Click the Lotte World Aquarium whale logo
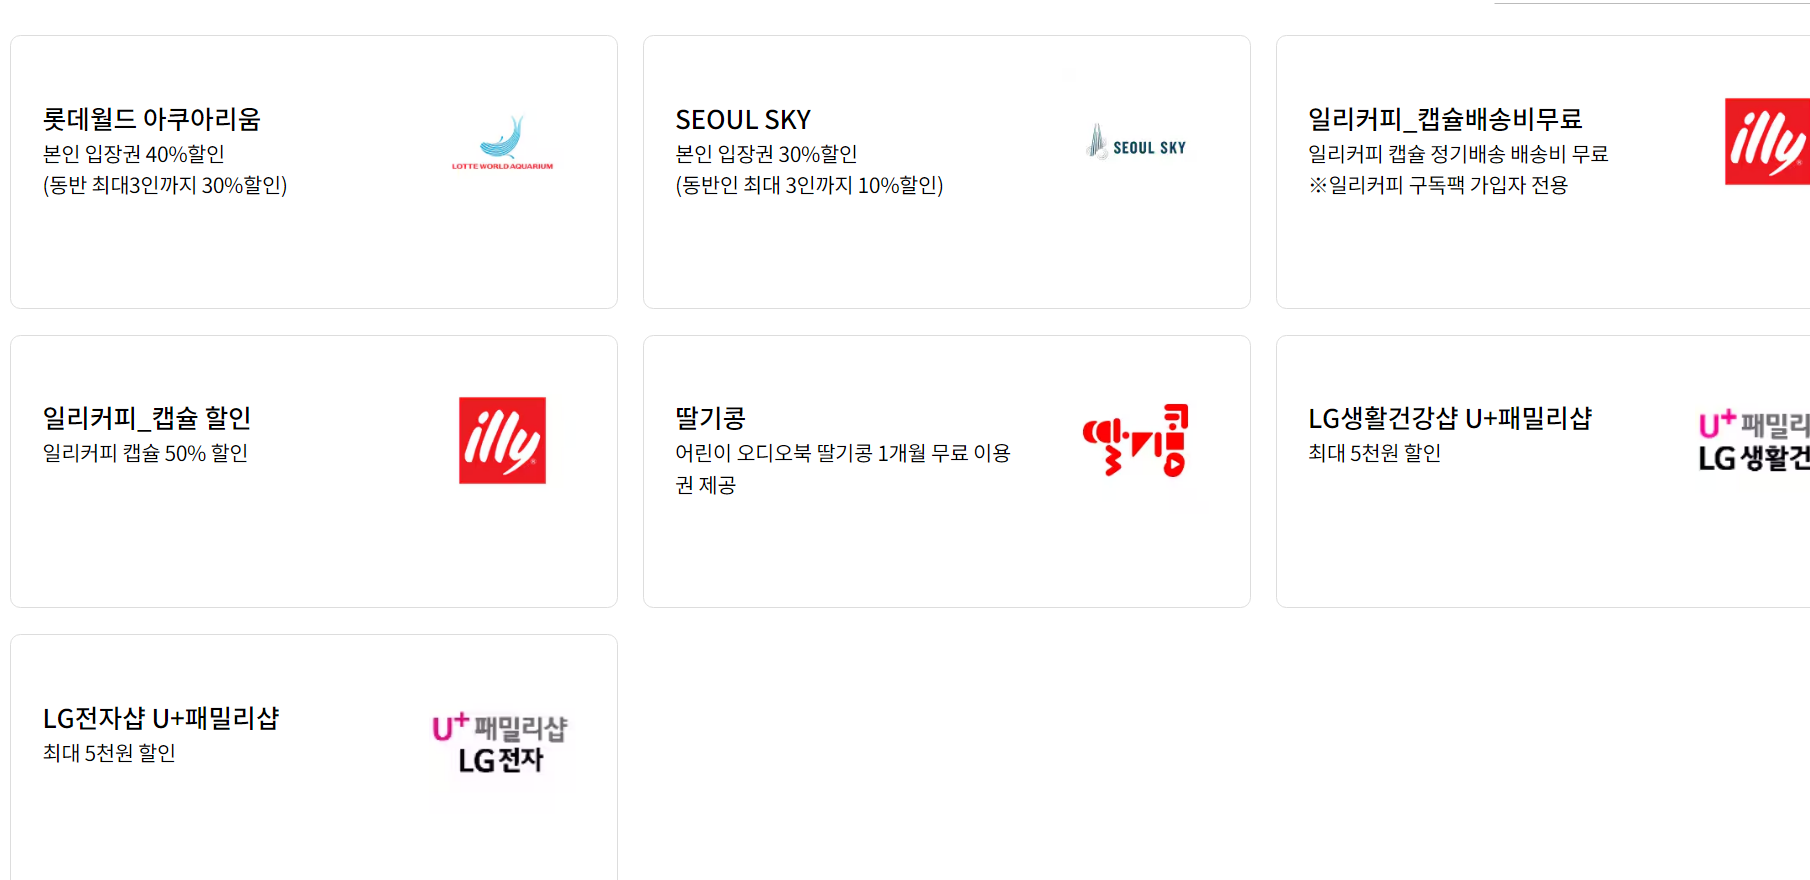The height and width of the screenshot is (880, 1810). tap(502, 142)
